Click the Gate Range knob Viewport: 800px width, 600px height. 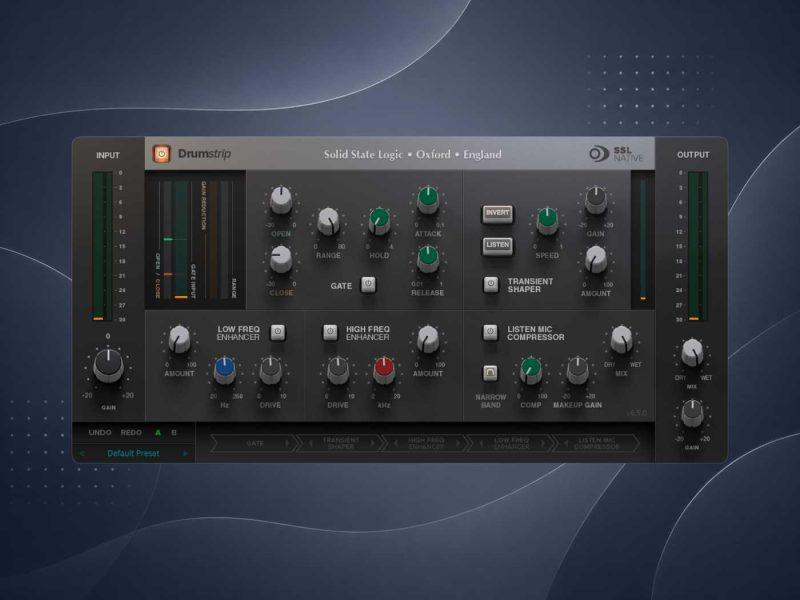pyautogui.click(x=329, y=221)
